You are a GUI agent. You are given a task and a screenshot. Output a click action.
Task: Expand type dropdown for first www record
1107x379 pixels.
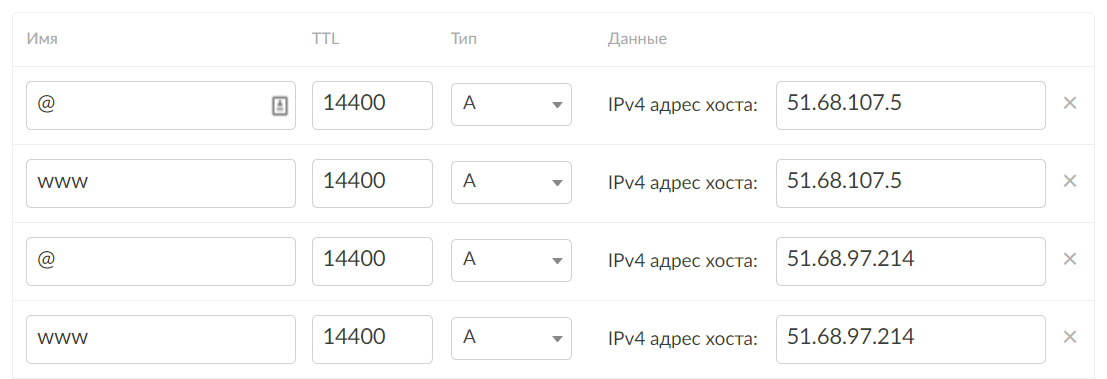511,182
